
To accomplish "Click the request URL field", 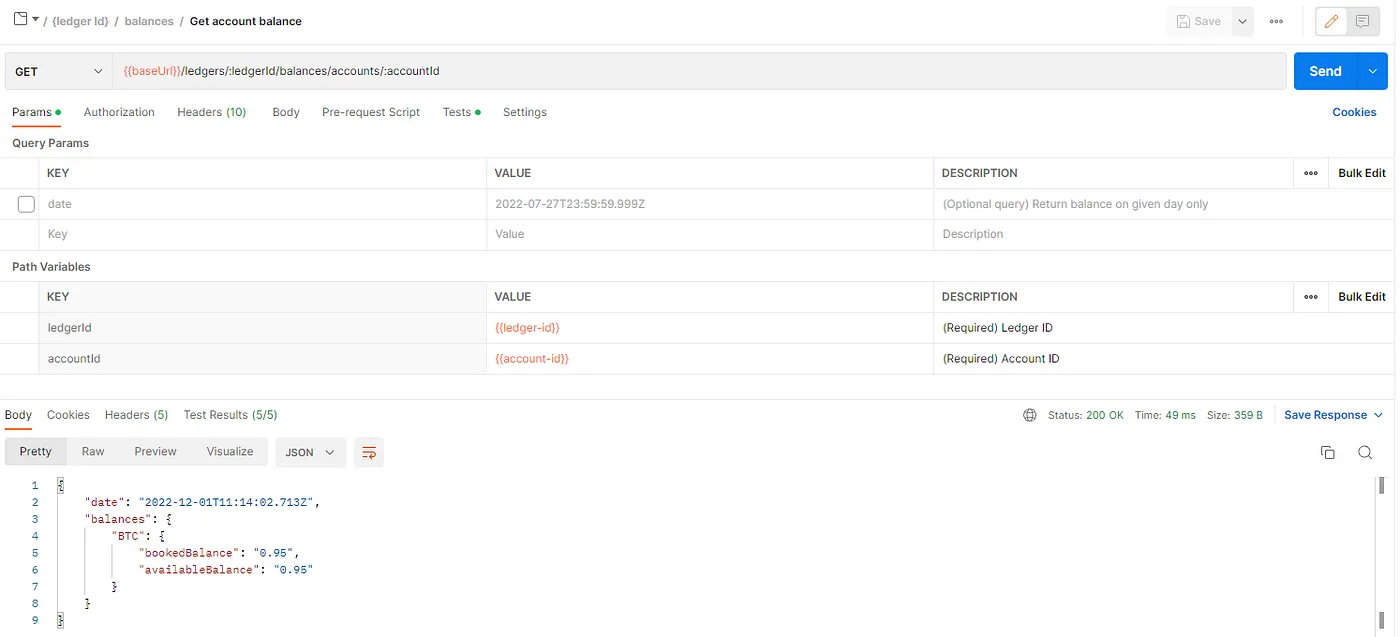I will coord(698,71).
